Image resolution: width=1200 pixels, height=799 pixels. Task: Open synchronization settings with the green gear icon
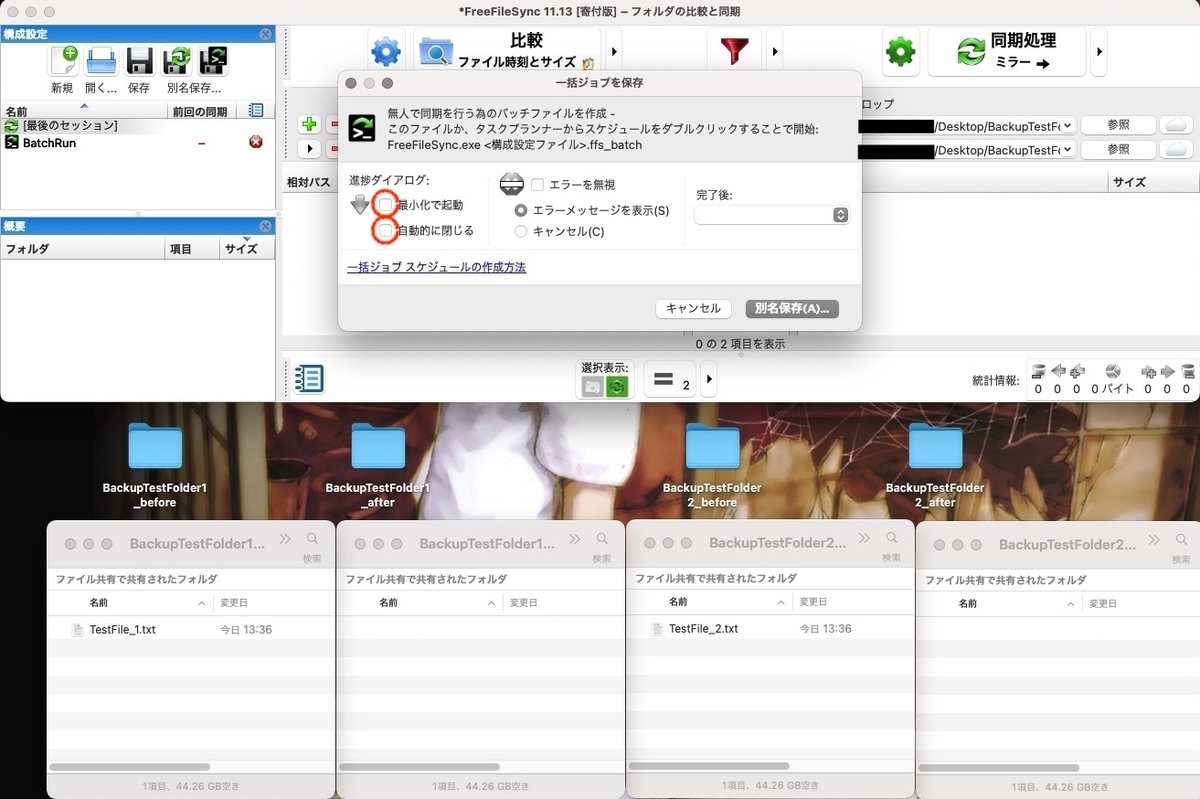click(x=899, y=49)
